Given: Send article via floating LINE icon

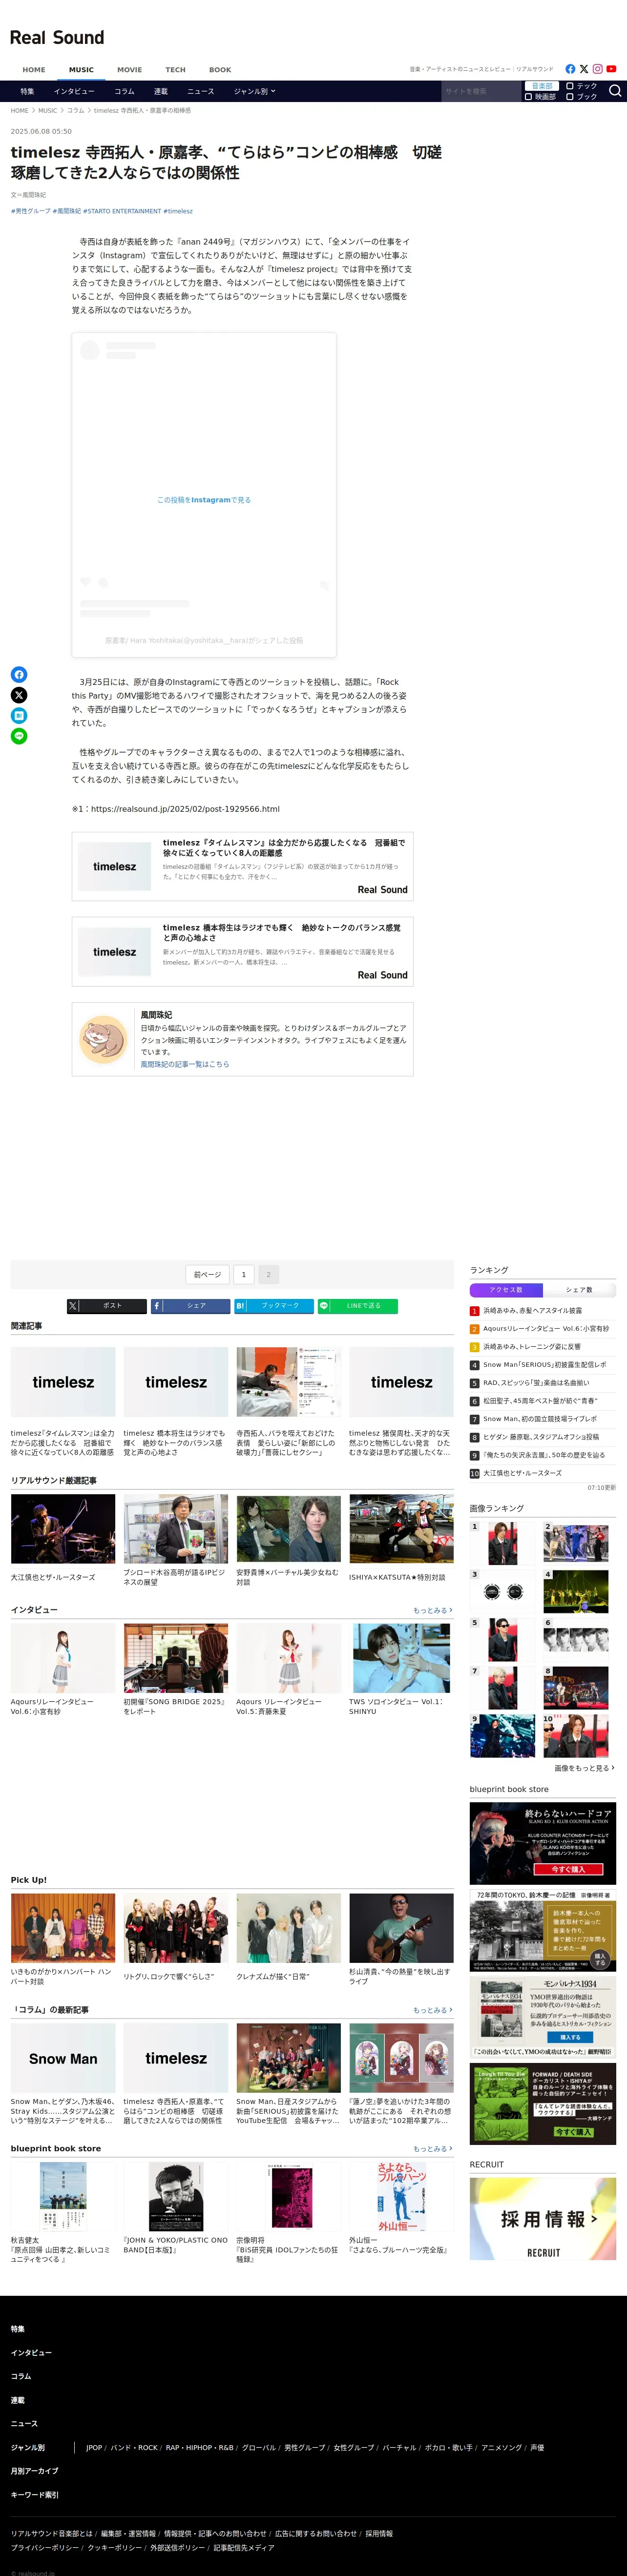Looking at the screenshot, I should coord(19,736).
